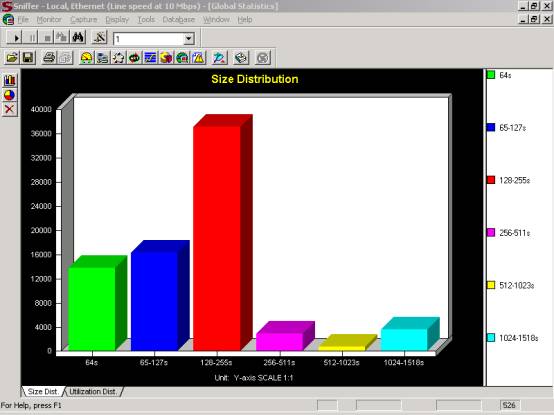Click the red X reset icon
The image size is (554, 415).
click(x=10, y=109)
